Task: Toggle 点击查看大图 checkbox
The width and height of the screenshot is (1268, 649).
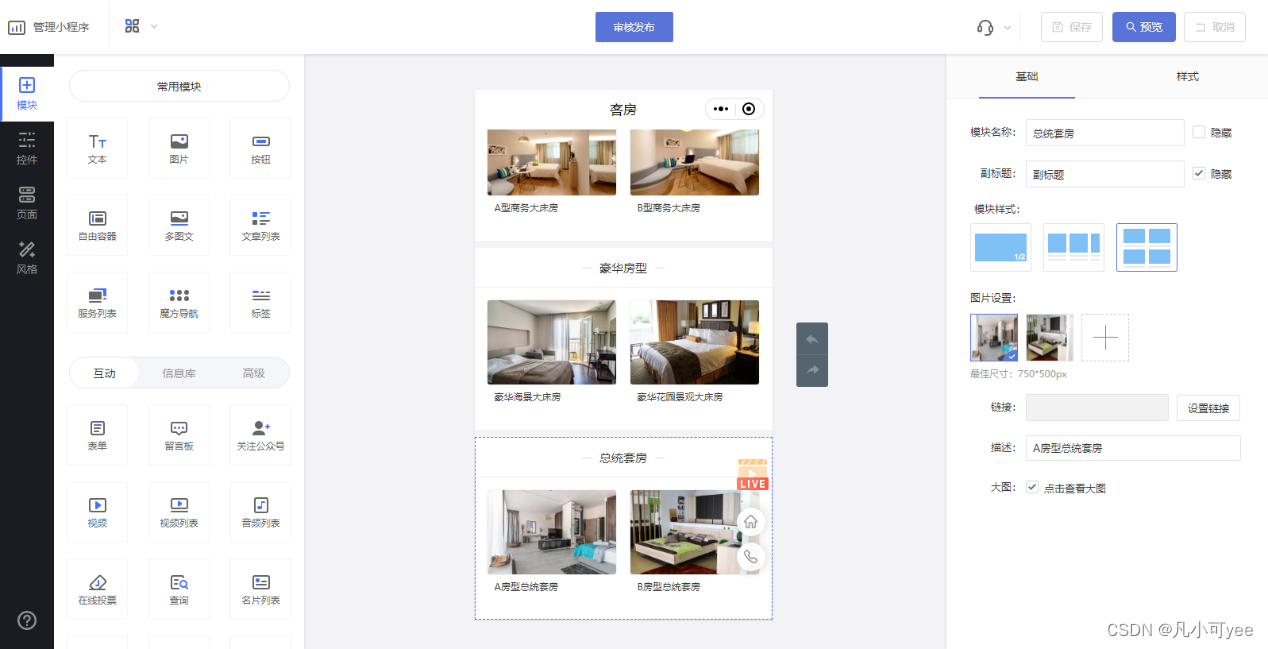Action: (x=1032, y=488)
